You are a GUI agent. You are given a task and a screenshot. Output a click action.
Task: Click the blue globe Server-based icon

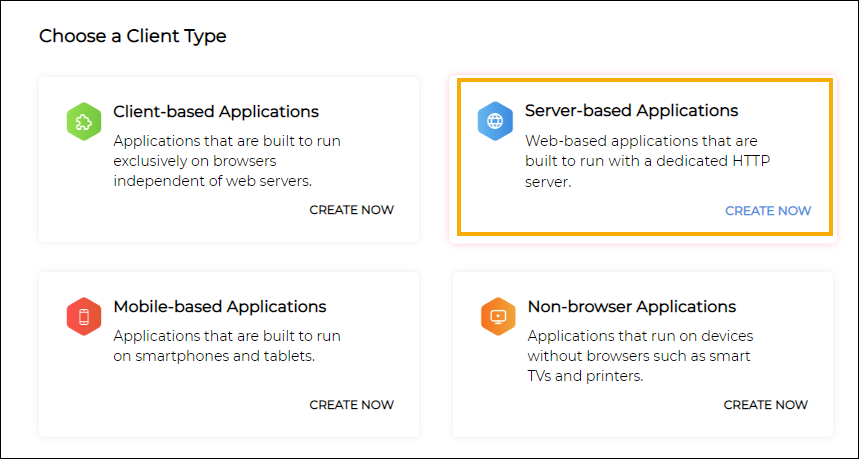[x=495, y=121]
